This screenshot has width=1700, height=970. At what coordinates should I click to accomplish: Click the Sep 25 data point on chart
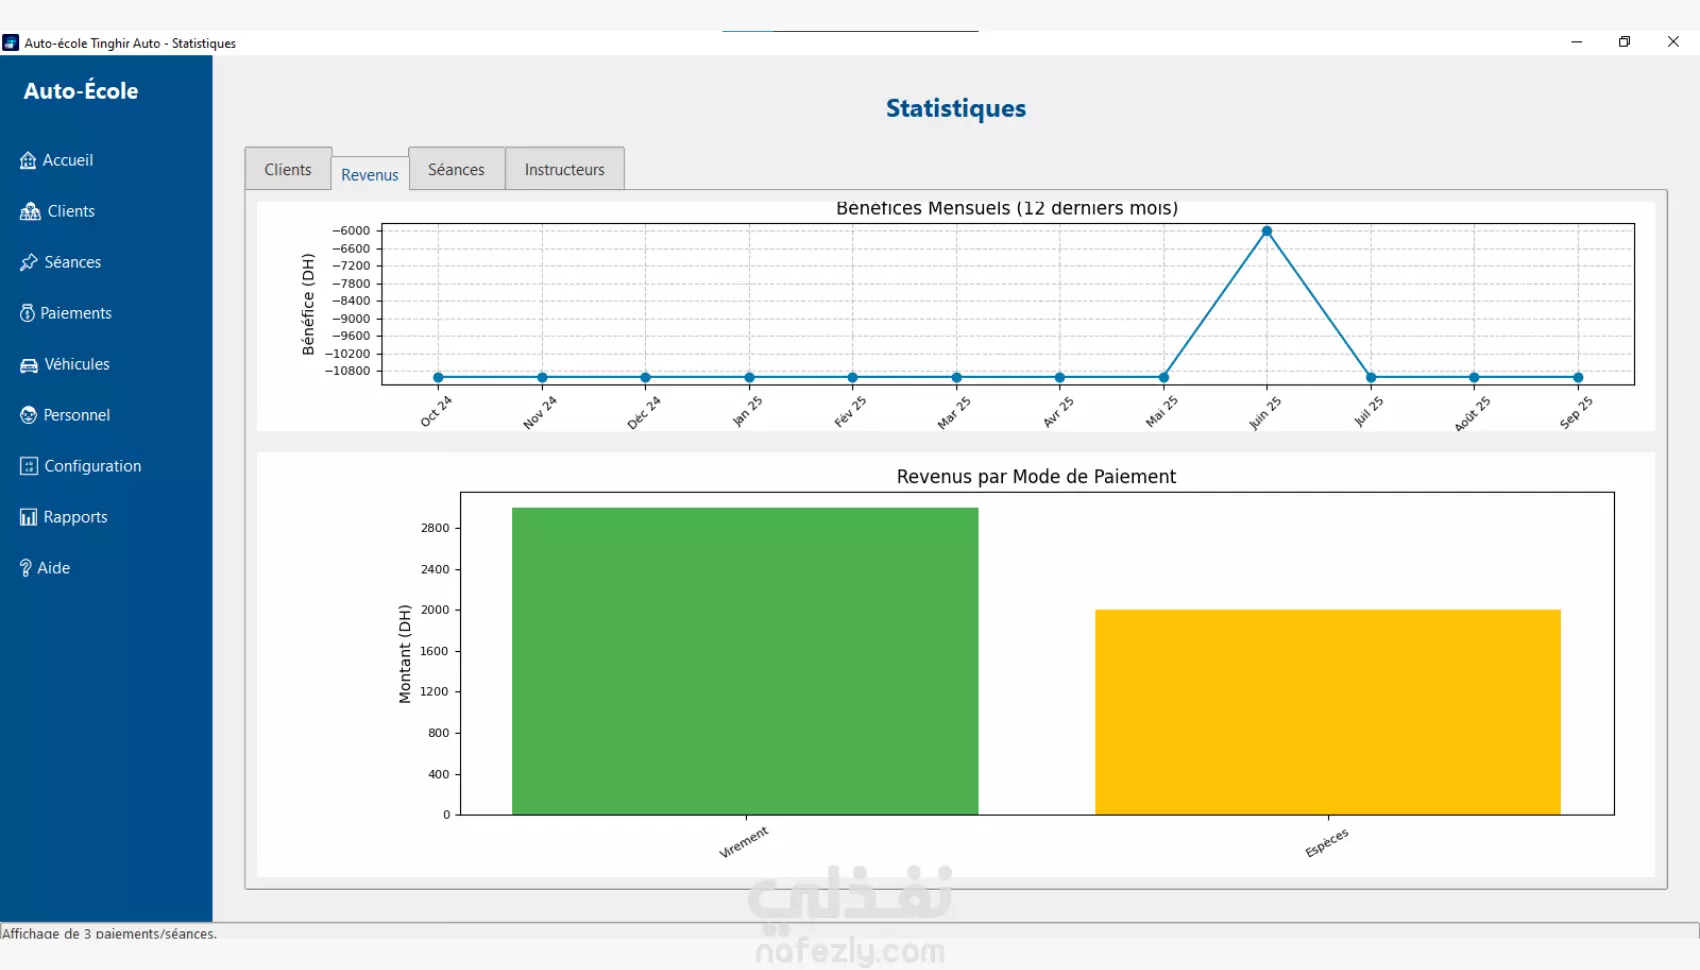[1578, 377]
